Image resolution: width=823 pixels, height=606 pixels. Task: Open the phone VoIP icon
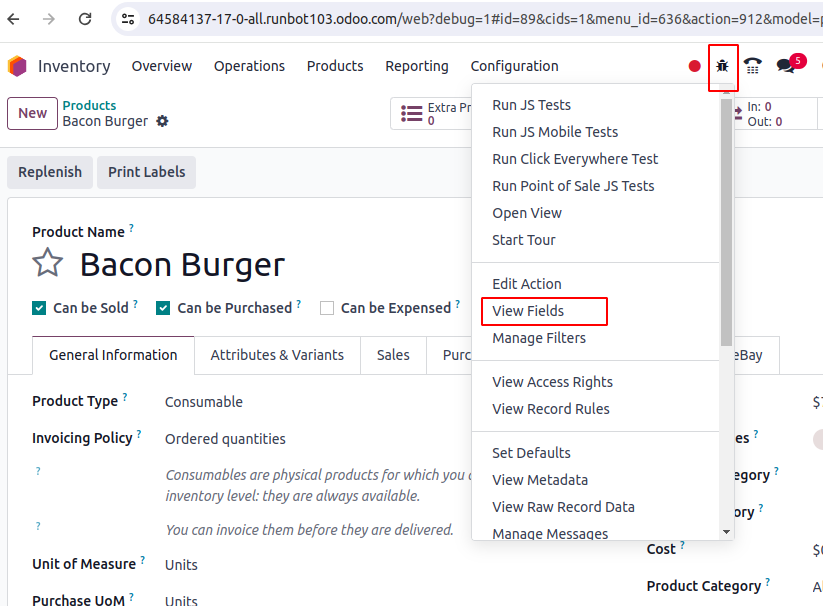click(752, 66)
